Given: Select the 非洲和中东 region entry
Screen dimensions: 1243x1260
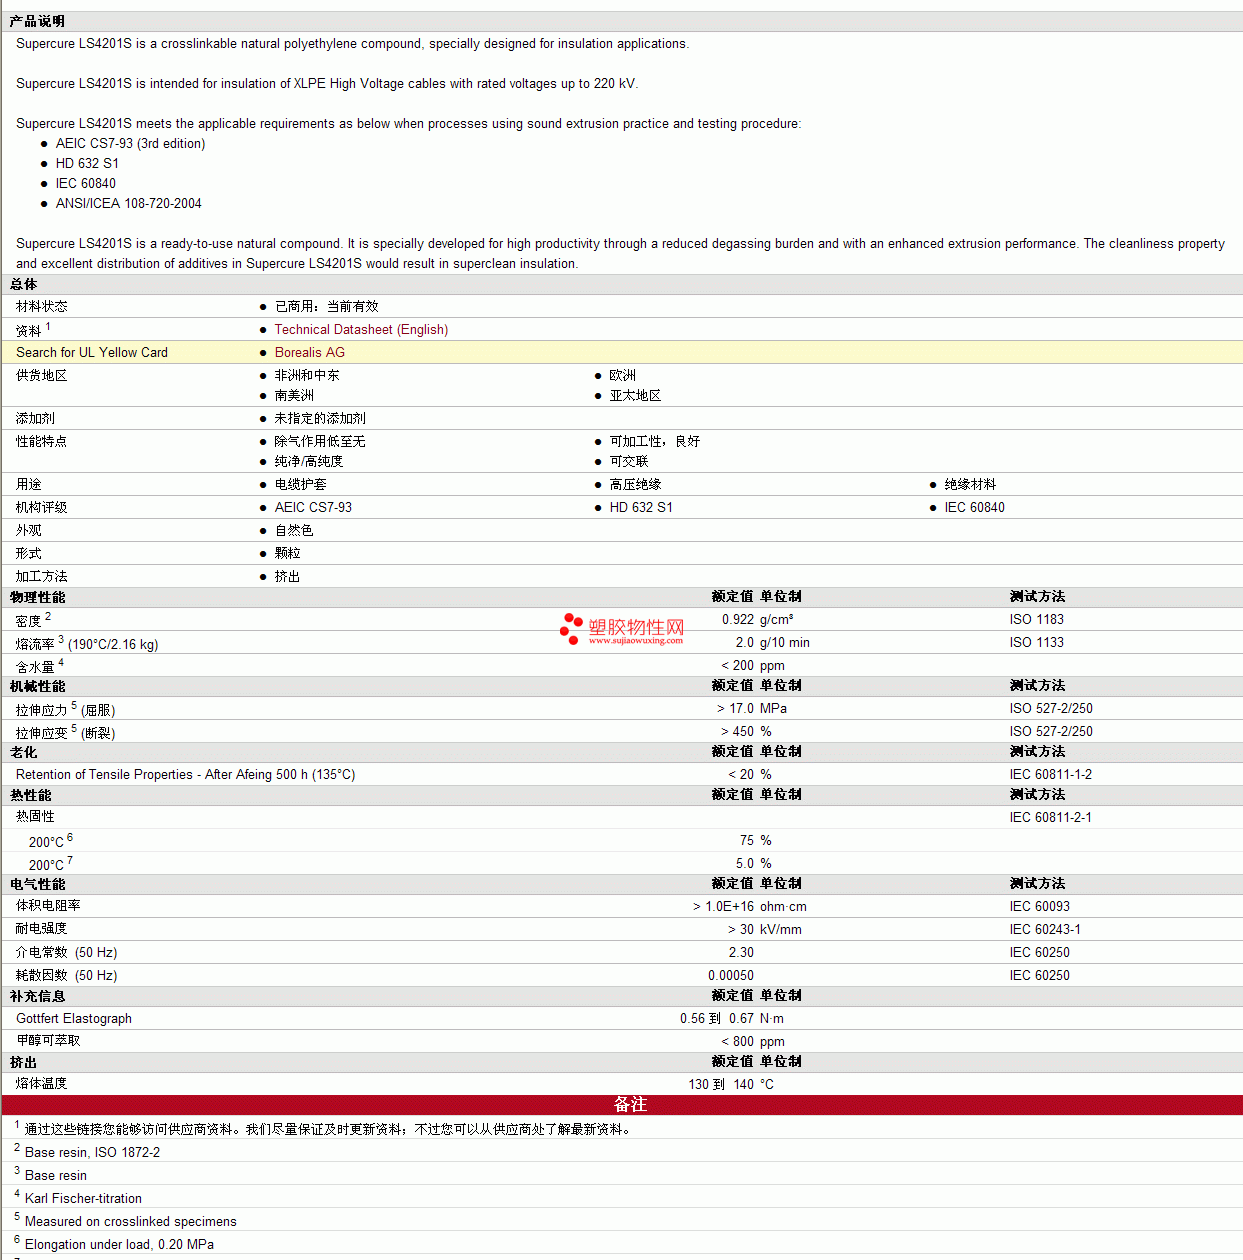Looking at the screenshot, I should click(x=307, y=375).
